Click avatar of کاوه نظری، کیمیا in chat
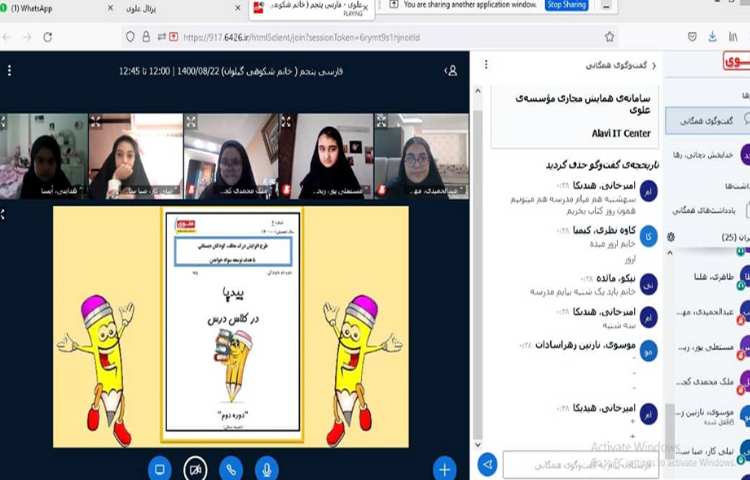 coord(649,237)
